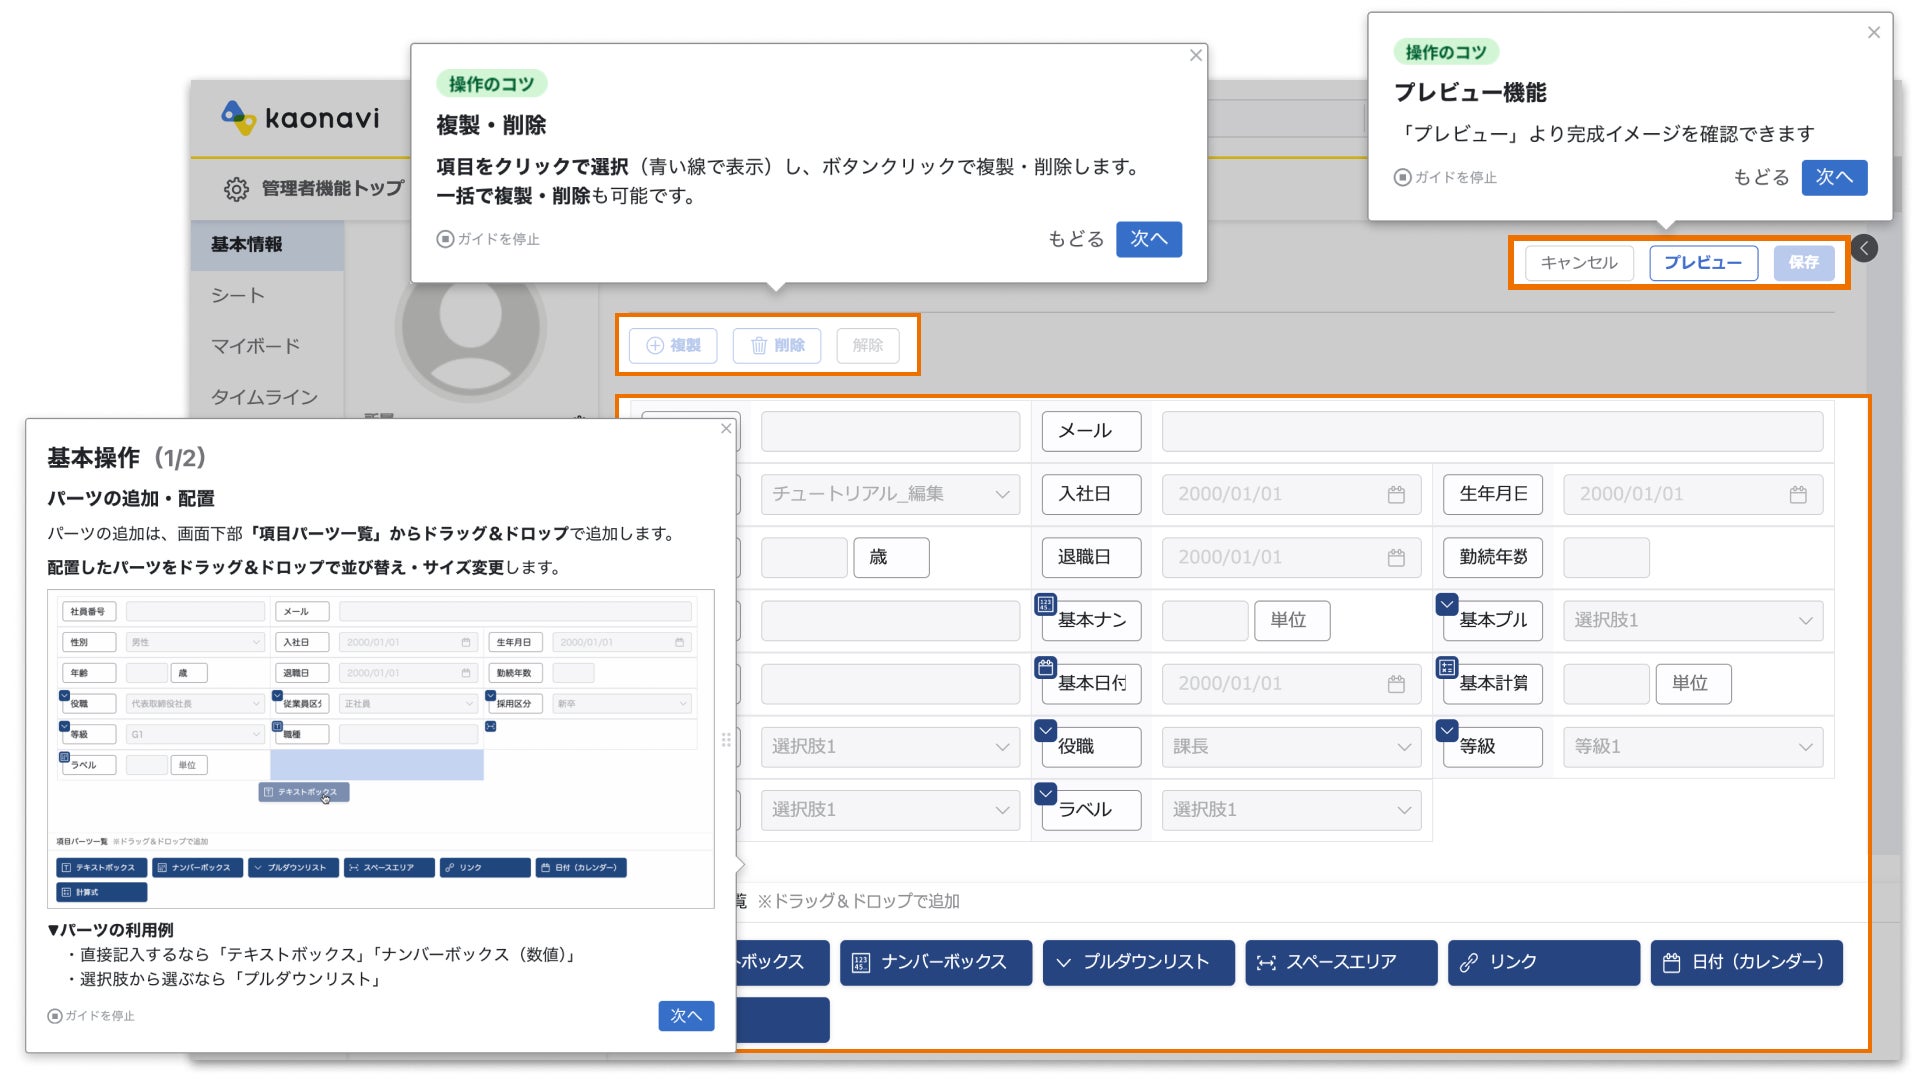
Task: Open タイムライン in sidebar menu
Action: tap(264, 397)
